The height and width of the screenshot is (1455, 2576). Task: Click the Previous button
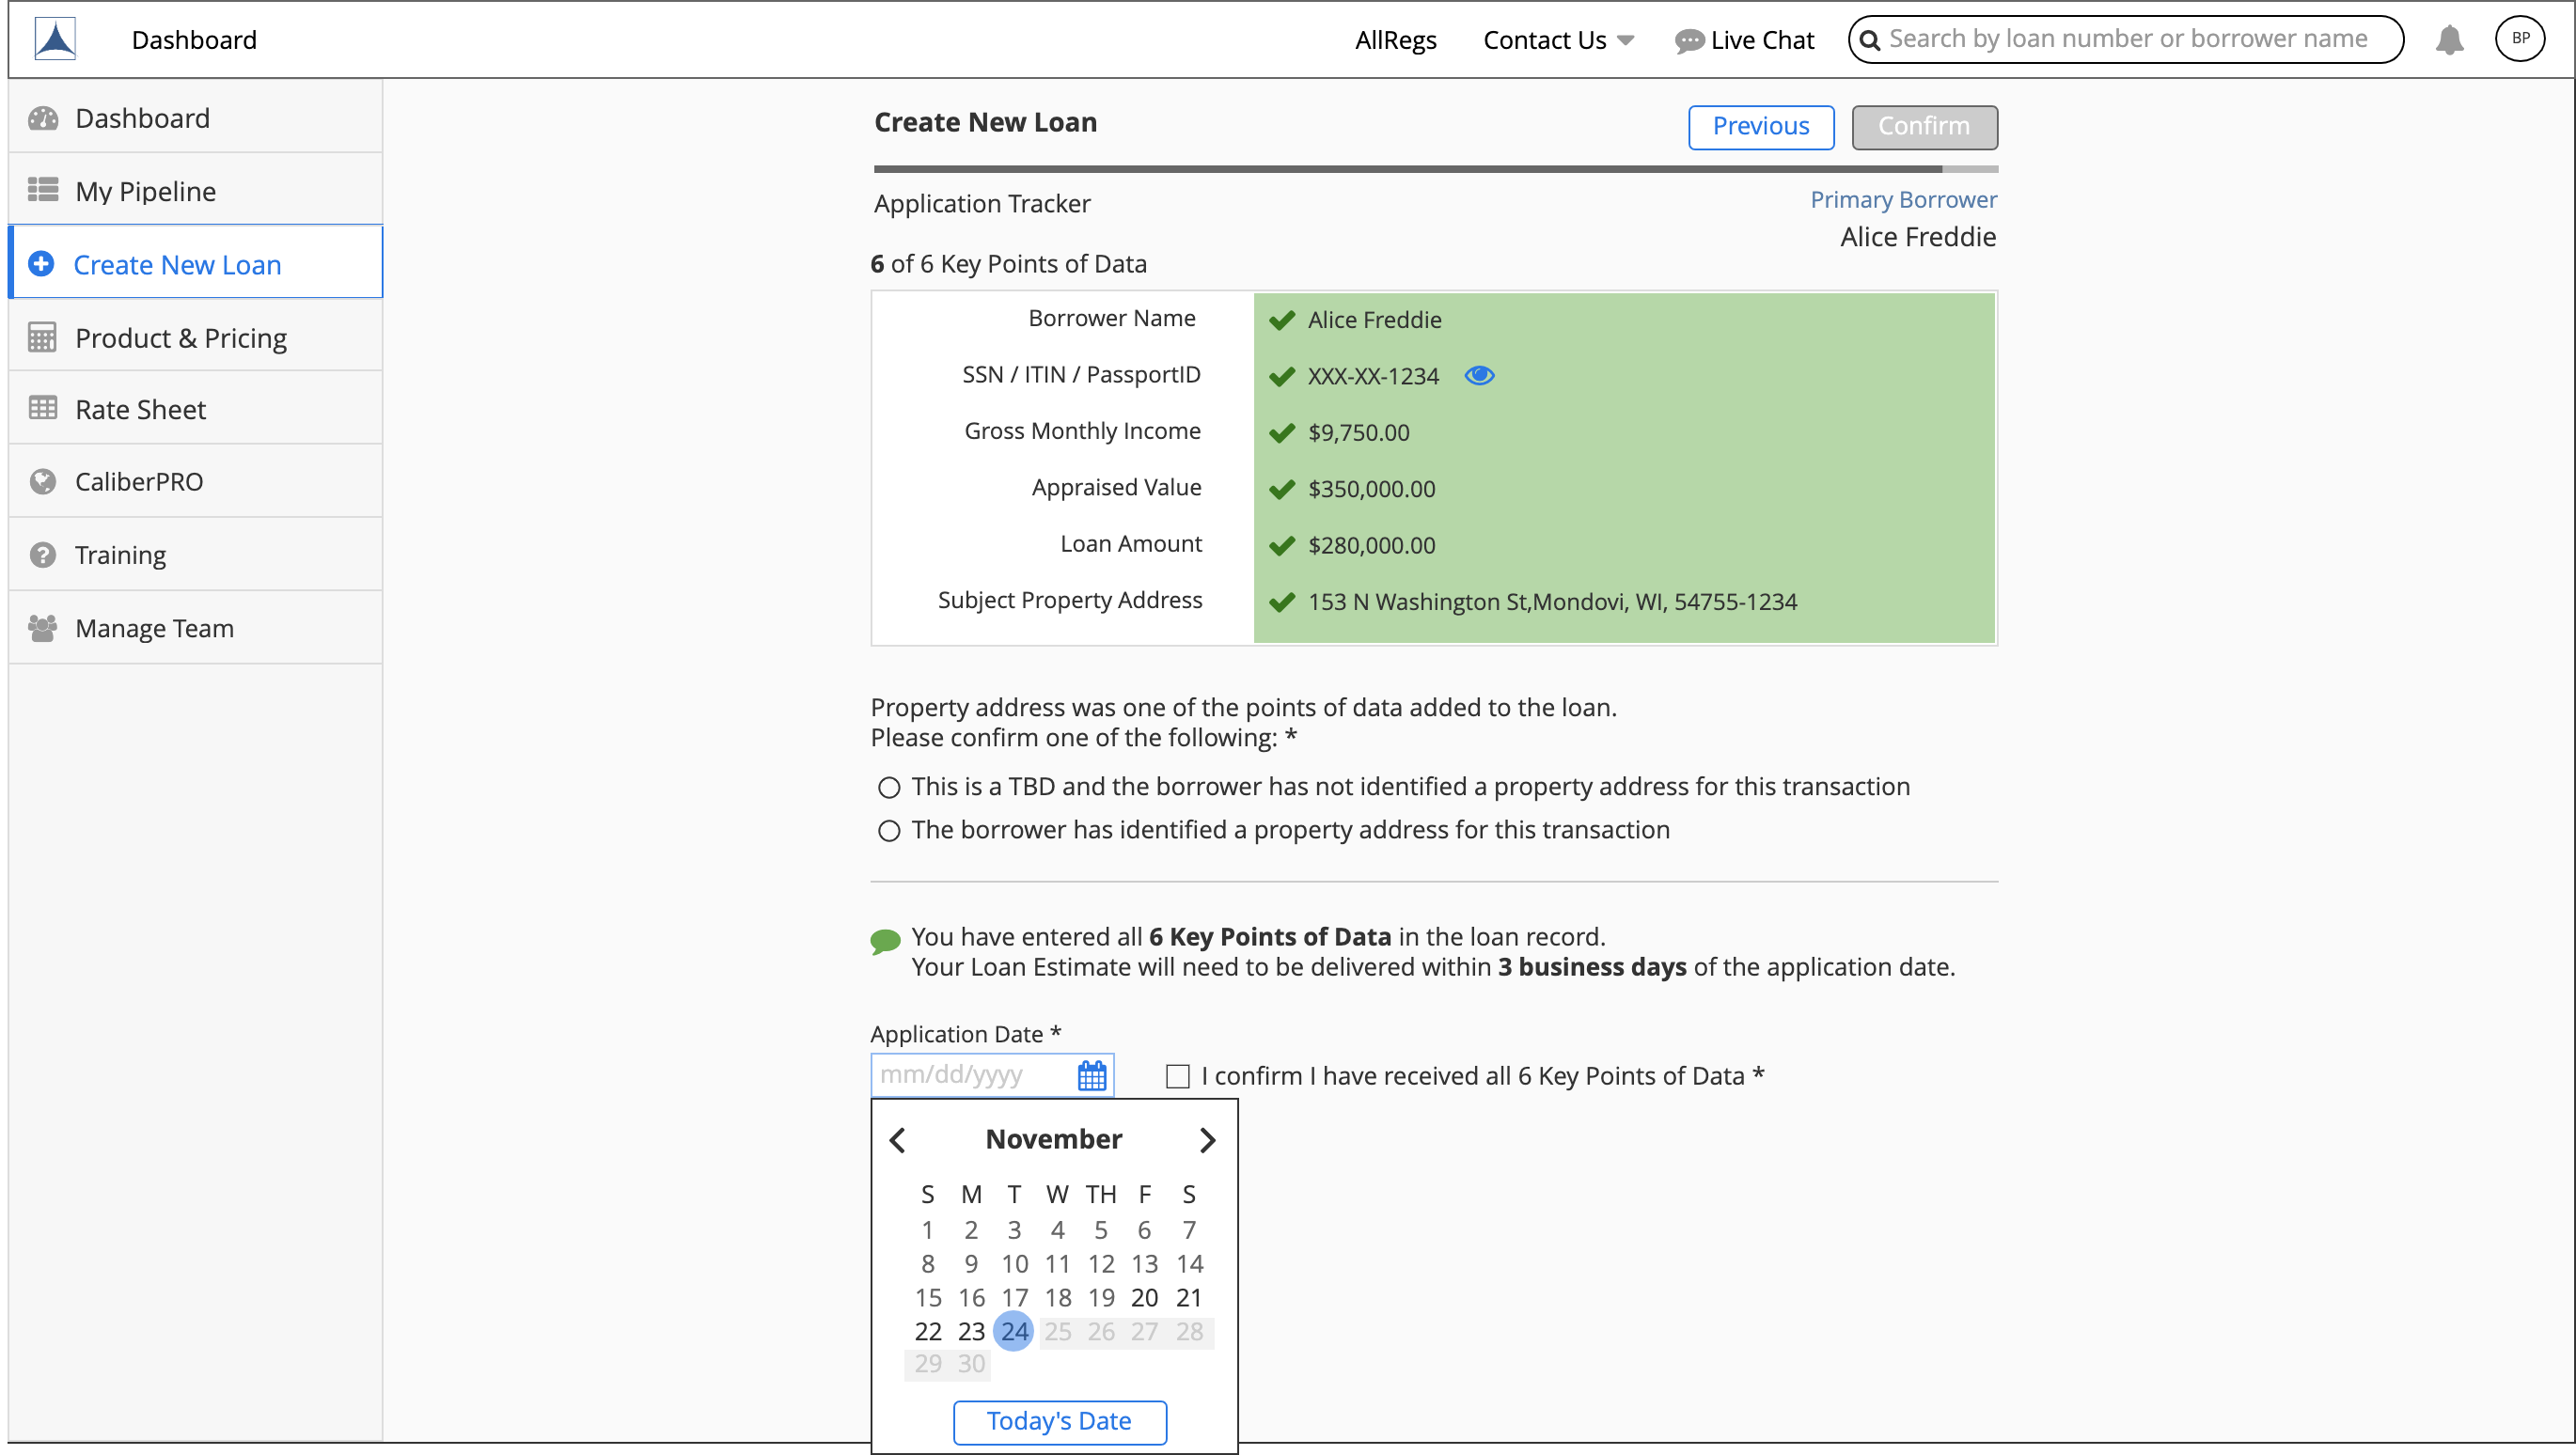tap(1760, 127)
